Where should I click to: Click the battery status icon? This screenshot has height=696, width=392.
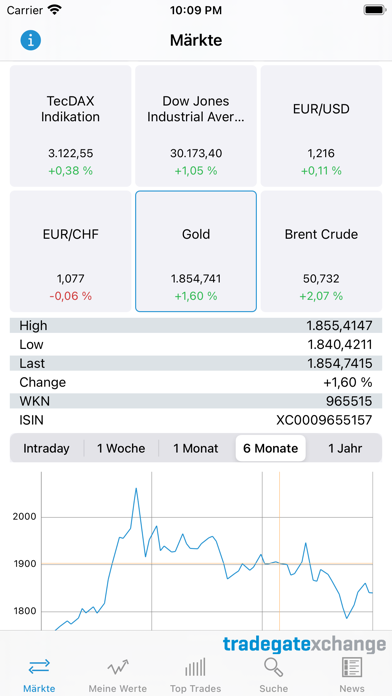click(375, 10)
